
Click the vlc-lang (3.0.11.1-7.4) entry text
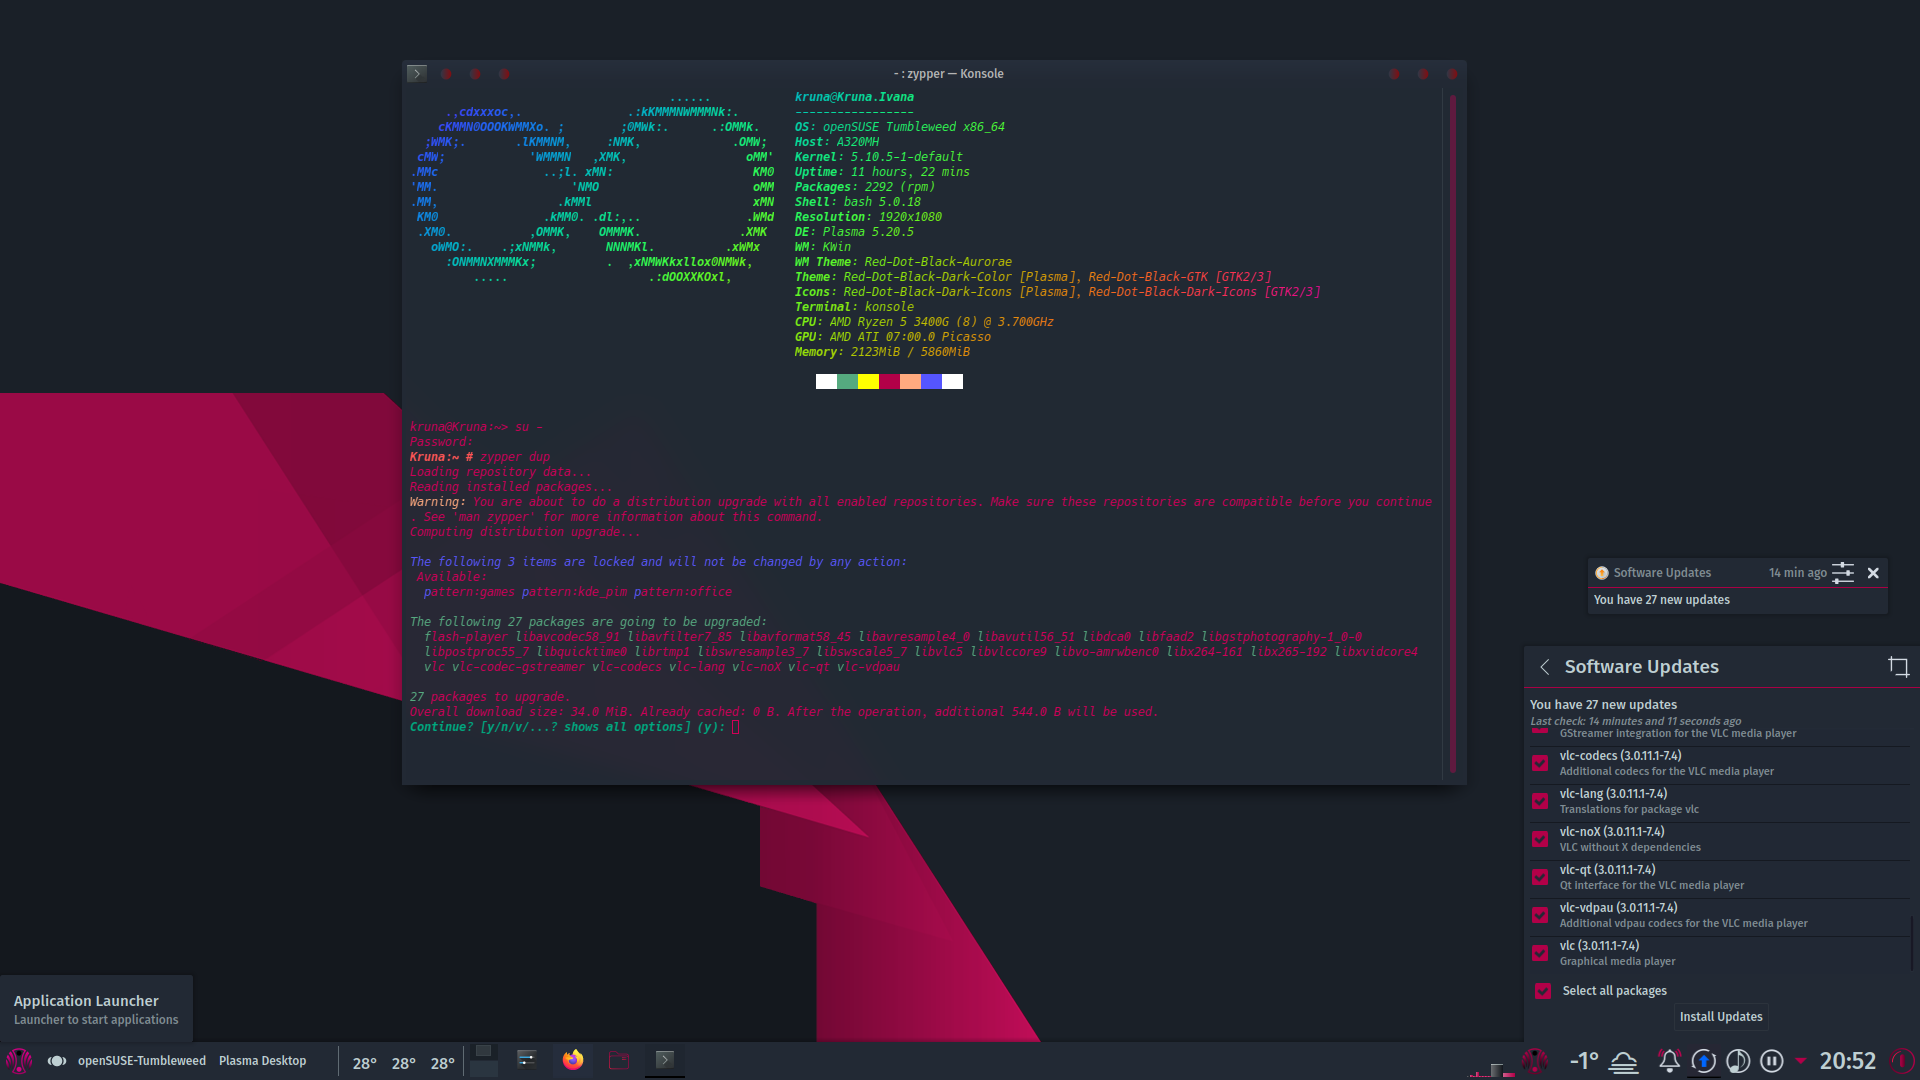click(x=1613, y=794)
